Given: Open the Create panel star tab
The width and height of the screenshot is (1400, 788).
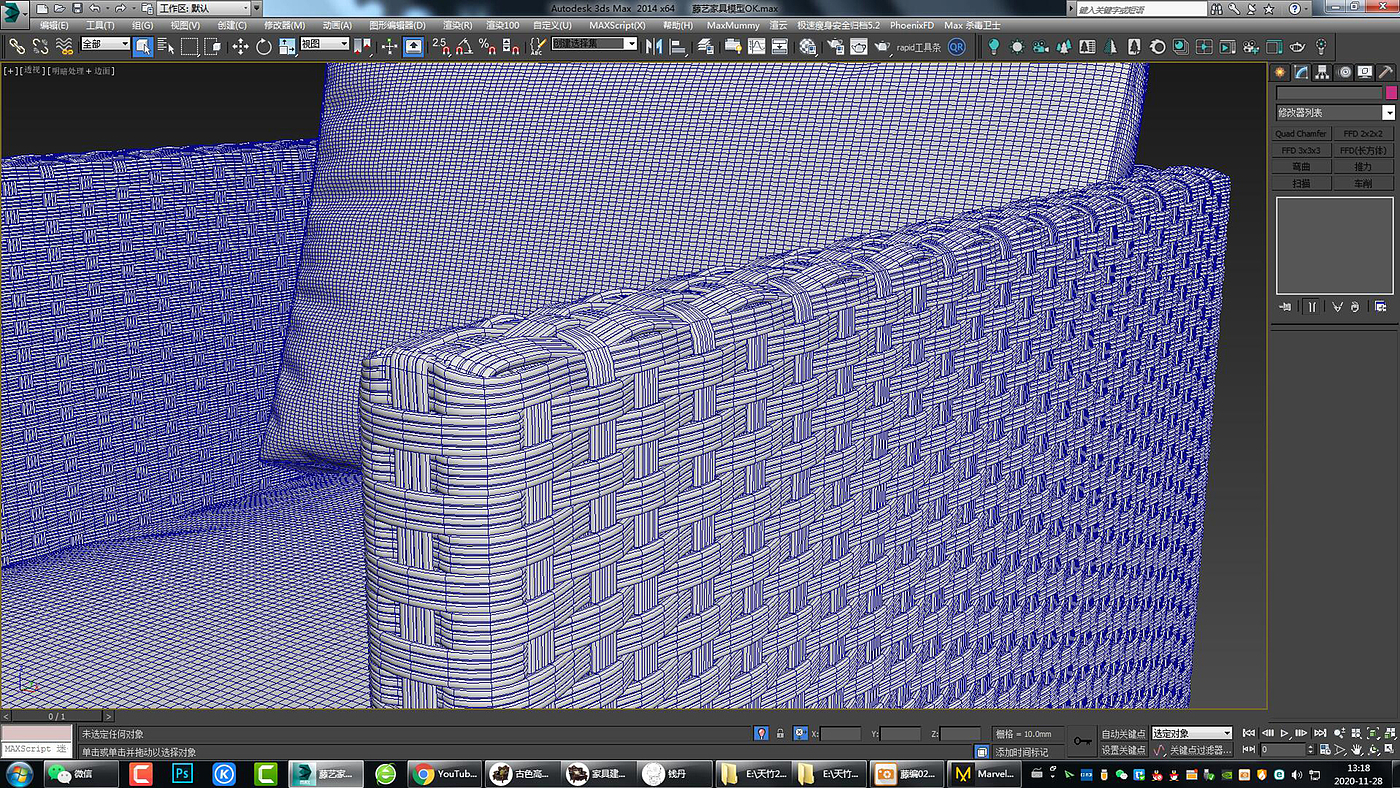Looking at the screenshot, I should click(1279, 72).
